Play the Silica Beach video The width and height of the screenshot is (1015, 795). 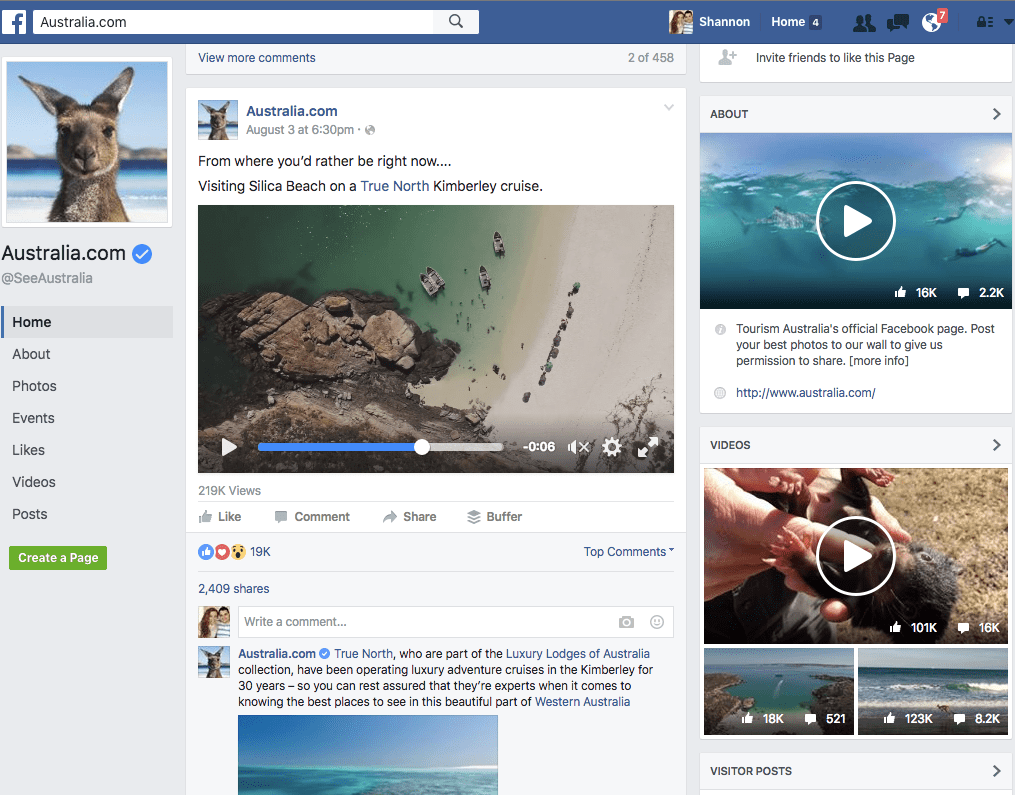229,447
